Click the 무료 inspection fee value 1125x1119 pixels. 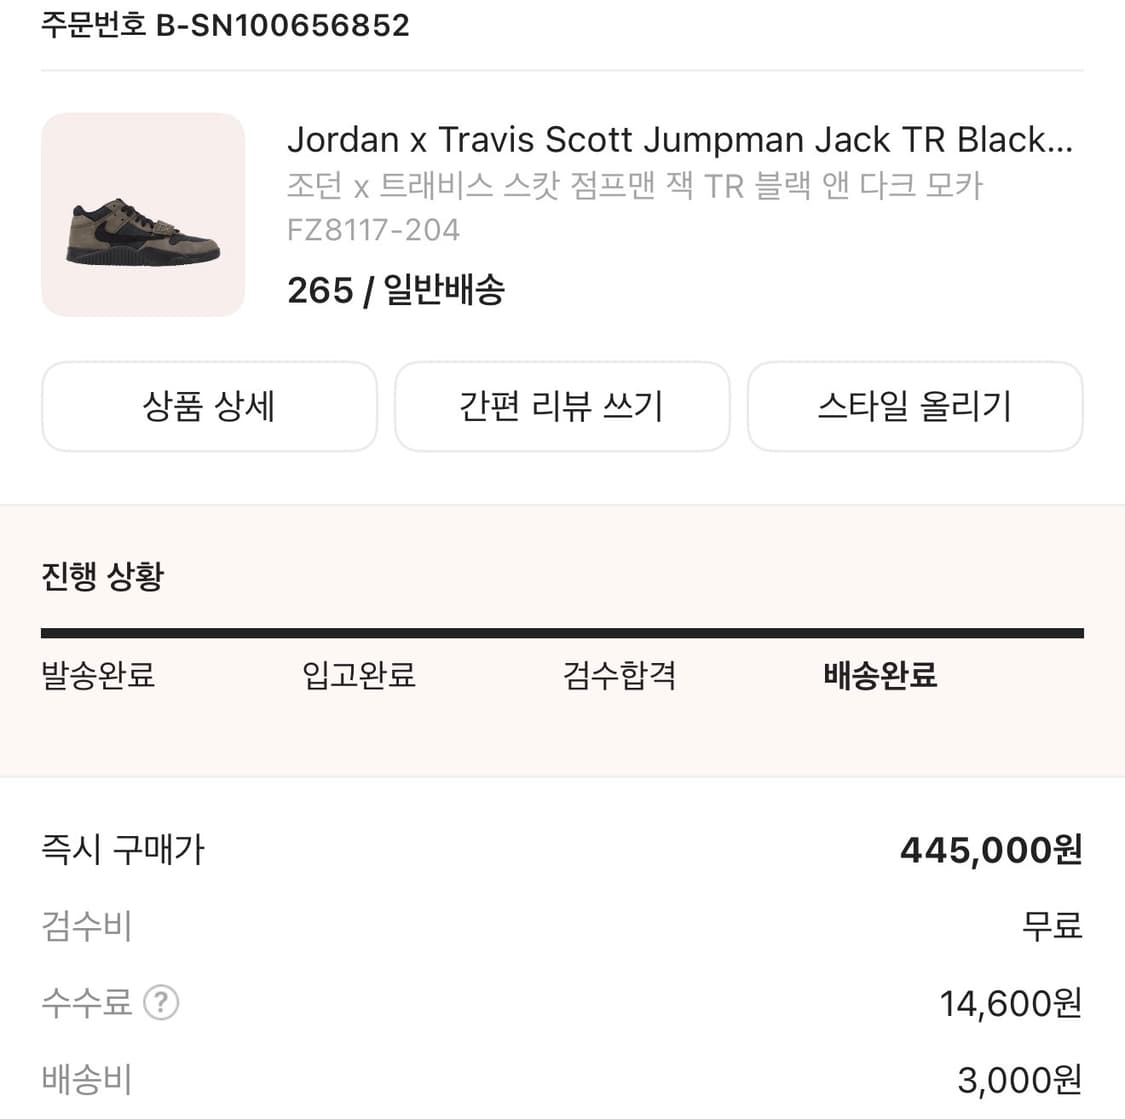pyautogui.click(x=1052, y=926)
